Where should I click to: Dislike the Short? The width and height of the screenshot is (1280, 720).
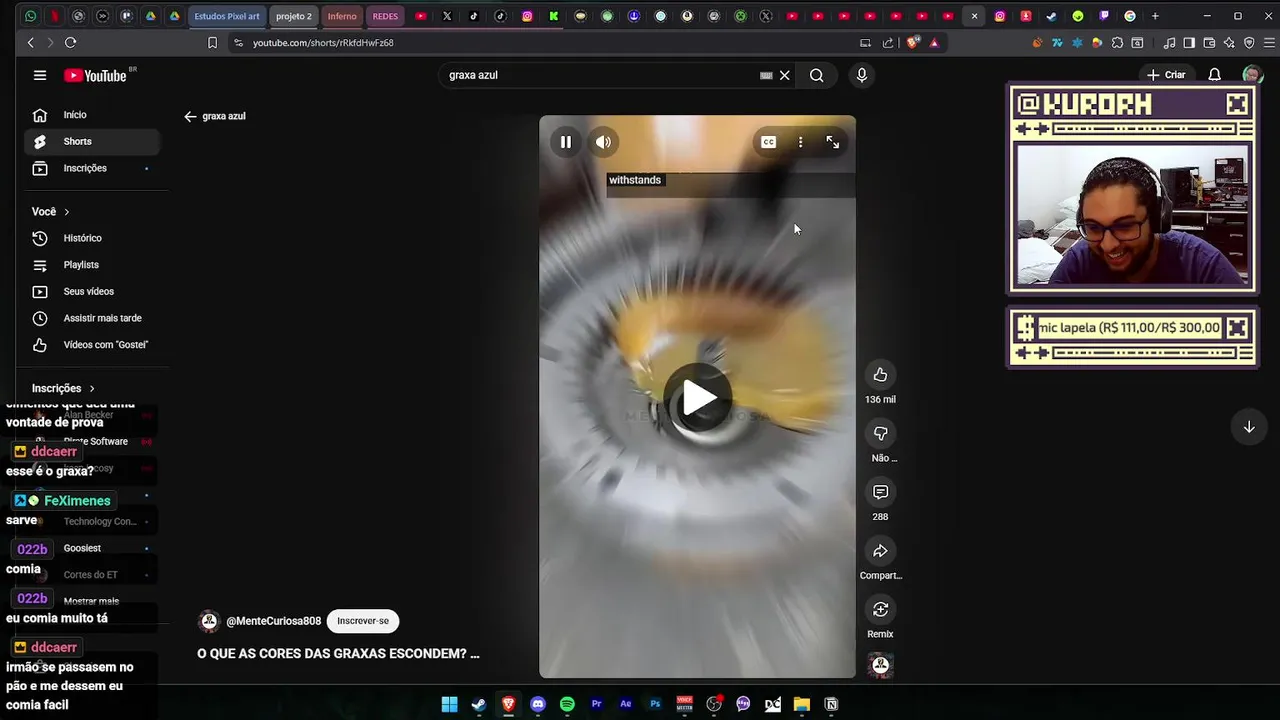coord(880,433)
